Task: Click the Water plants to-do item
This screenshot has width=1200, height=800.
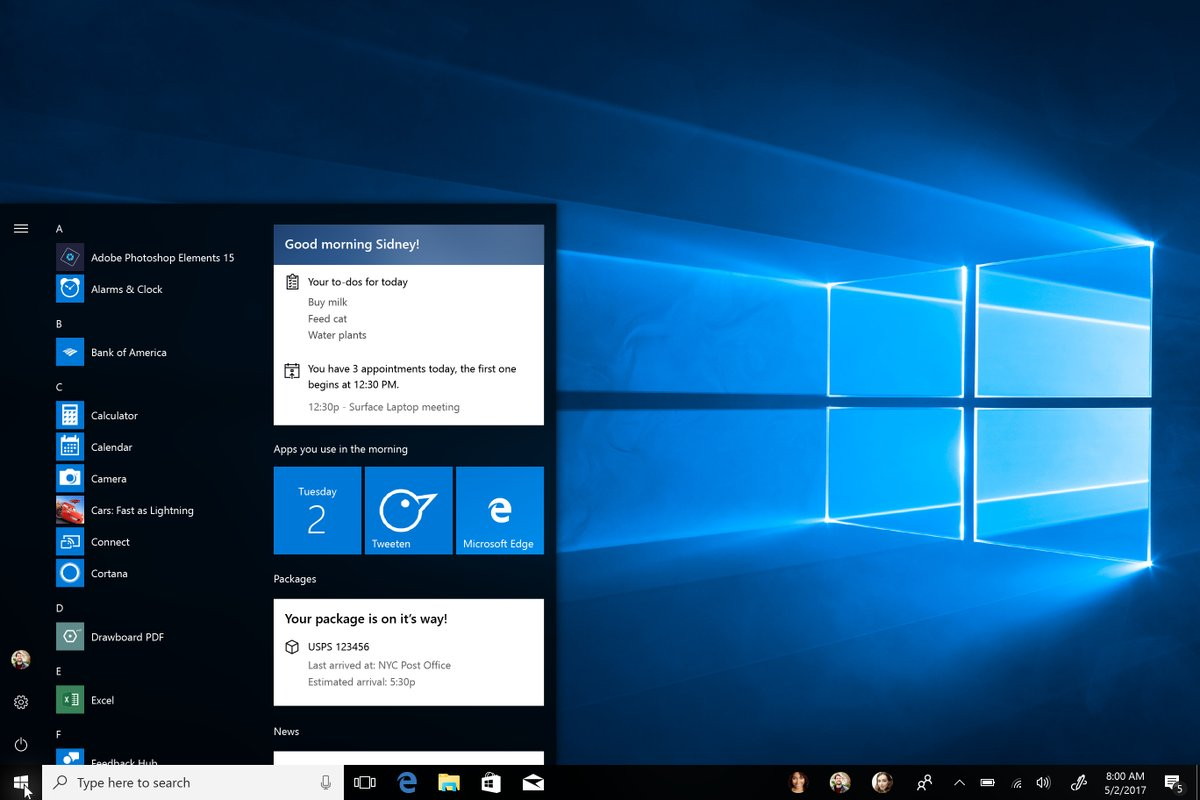Action: pyautogui.click(x=337, y=335)
